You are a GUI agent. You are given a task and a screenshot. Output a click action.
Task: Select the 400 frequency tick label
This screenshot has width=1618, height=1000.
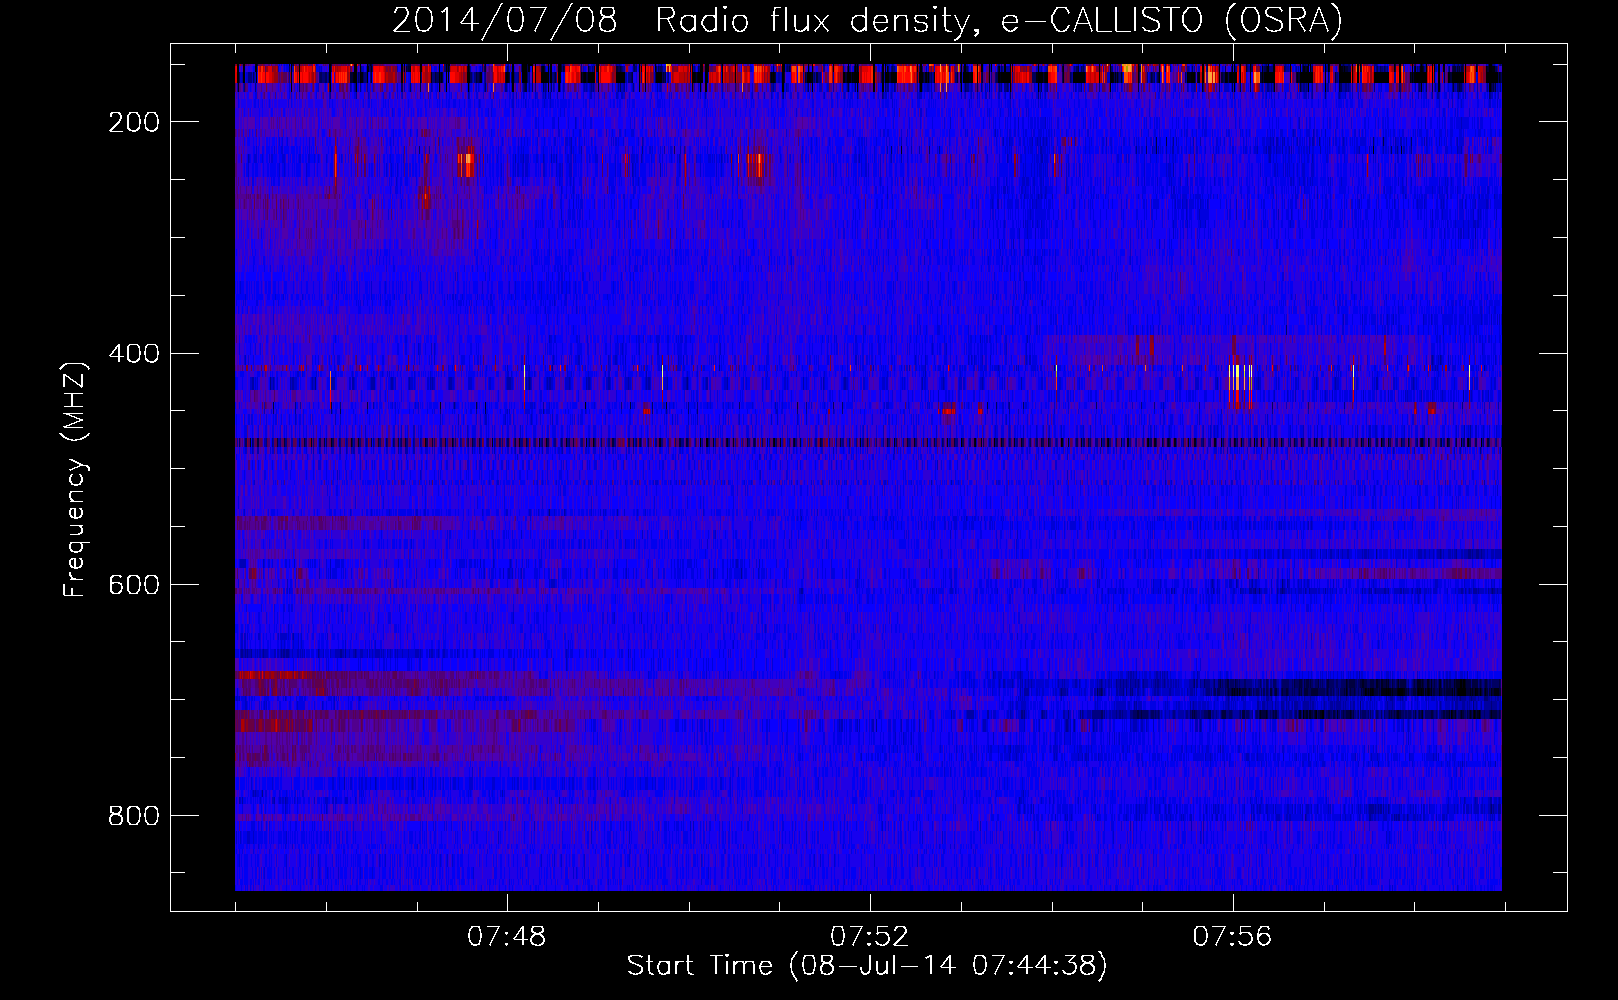[x=134, y=353]
